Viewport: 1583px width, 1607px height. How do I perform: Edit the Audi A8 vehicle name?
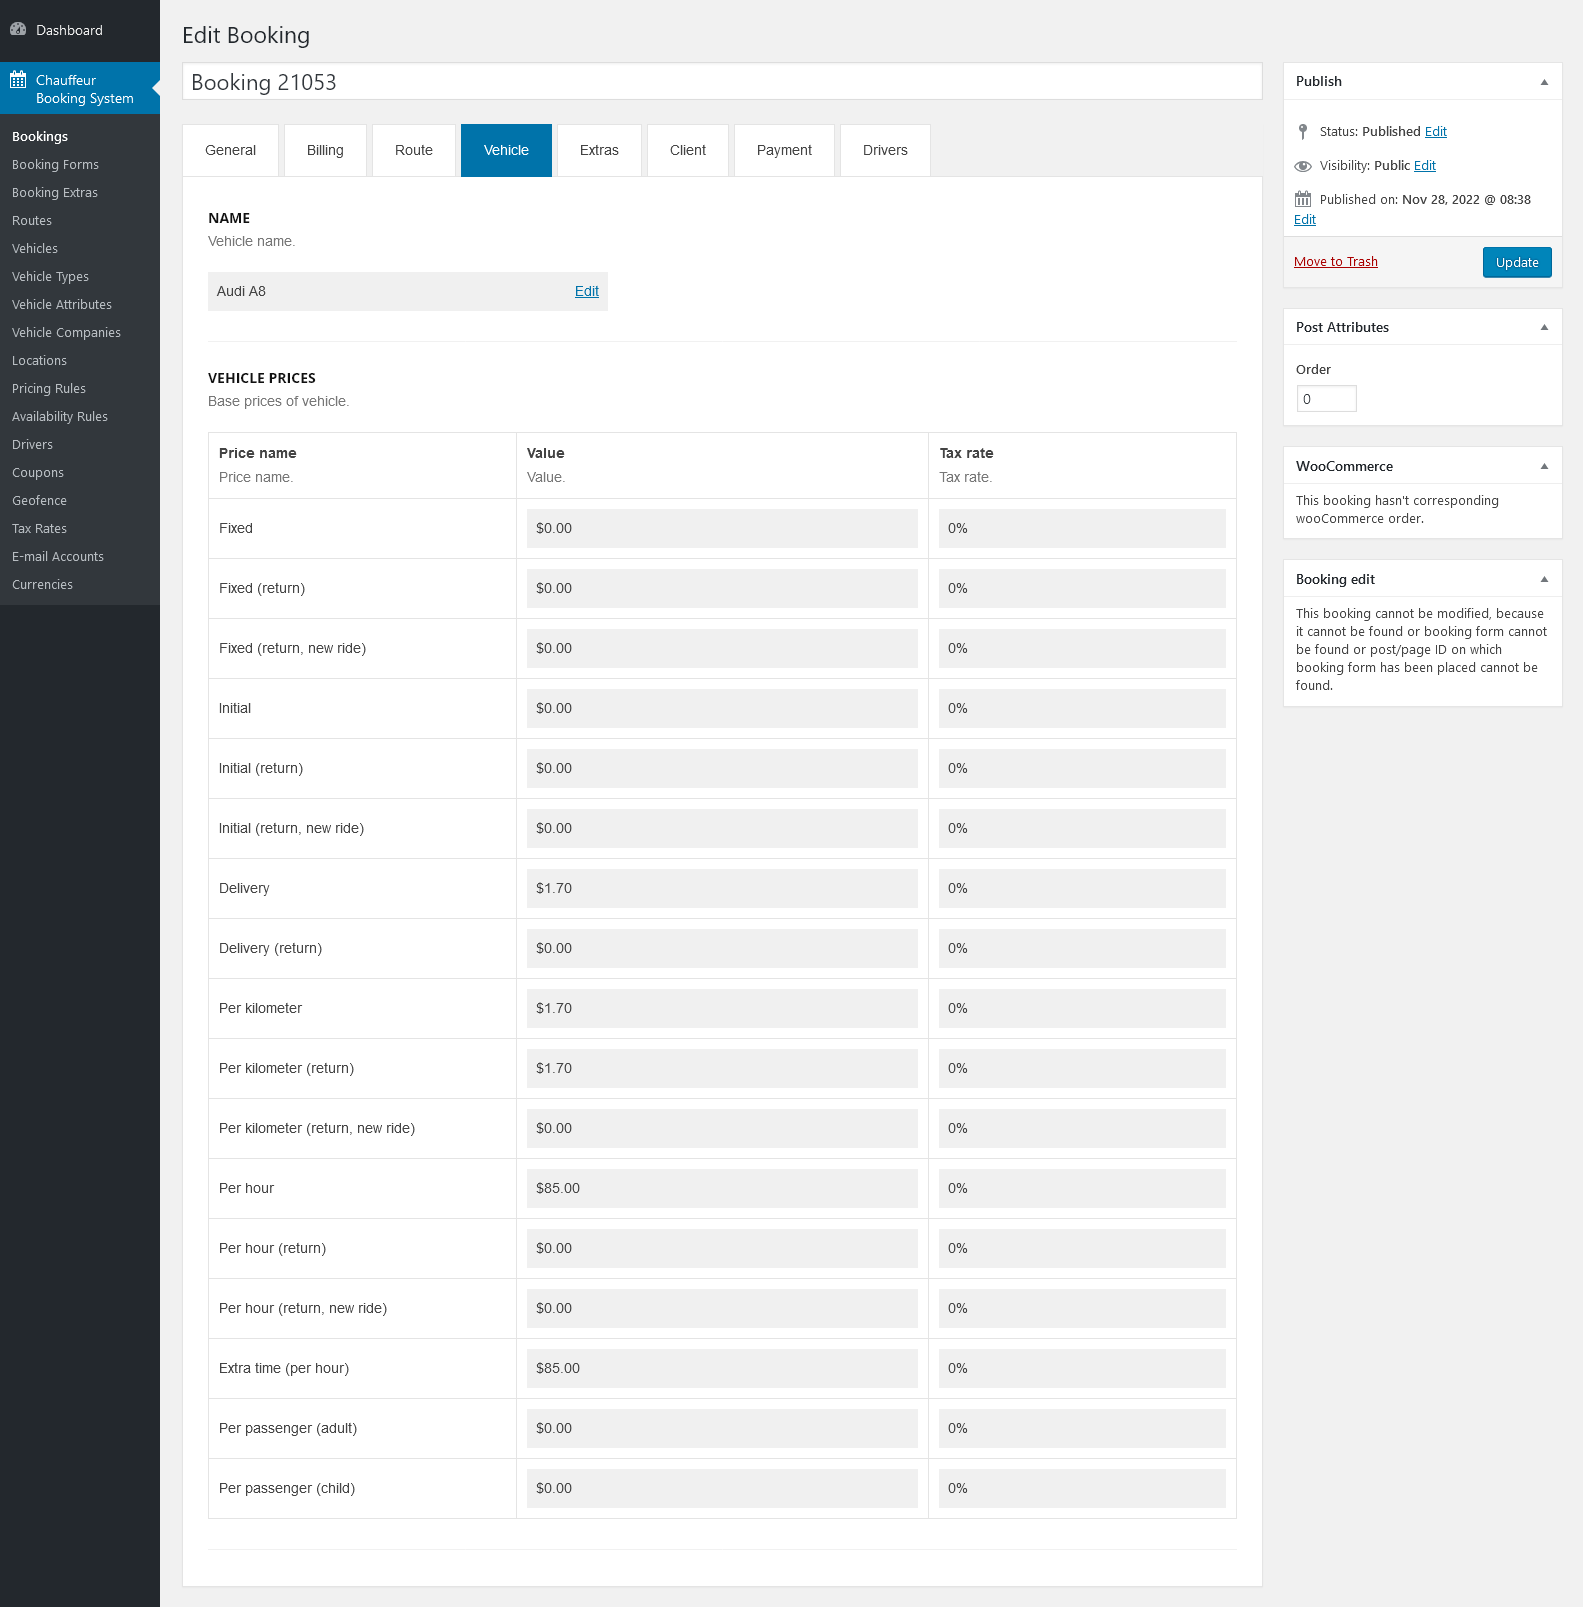click(x=586, y=291)
